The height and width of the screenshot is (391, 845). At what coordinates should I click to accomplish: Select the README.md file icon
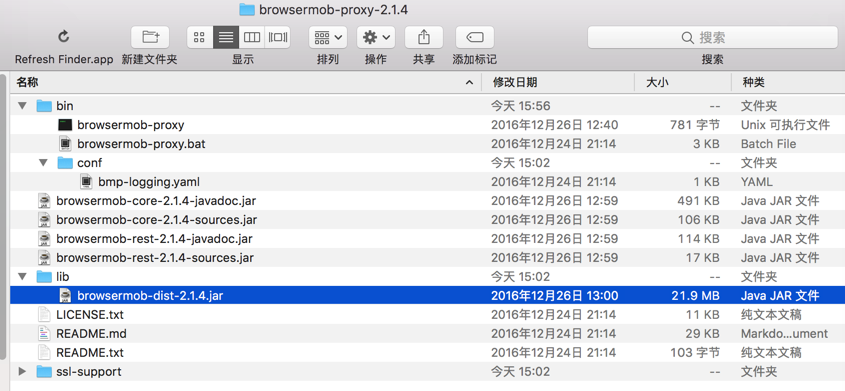click(x=44, y=333)
